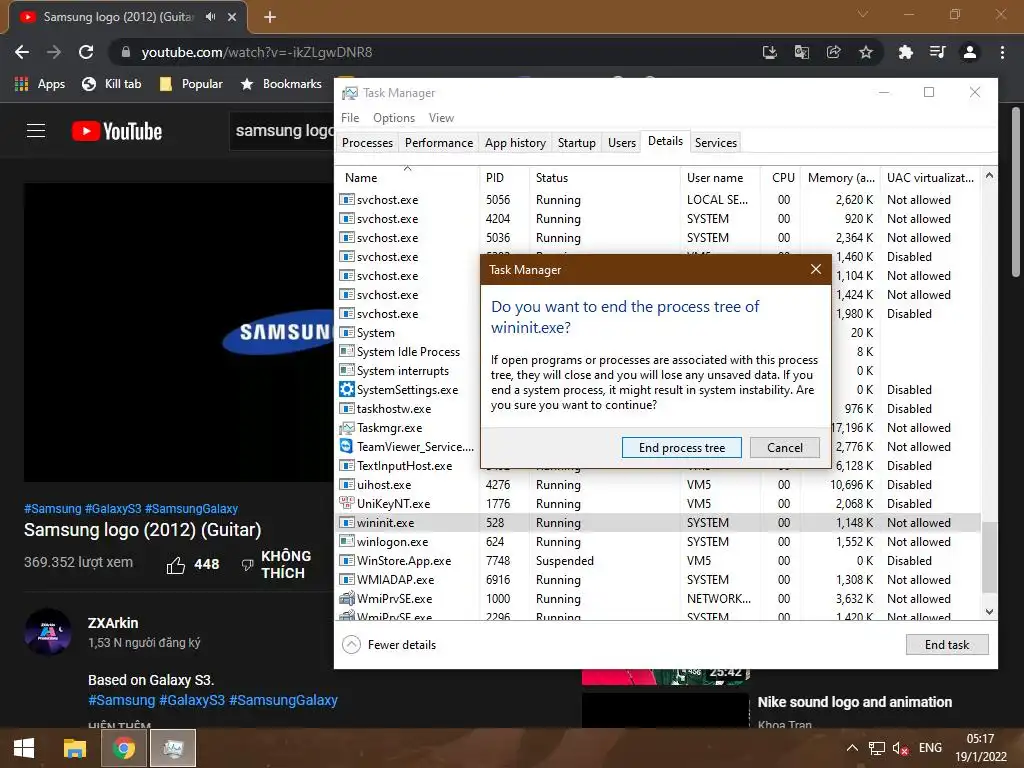Open the Popular bookmarks folder
The width and height of the screenshot is (1024, 768).
click(x=191, y=84)
